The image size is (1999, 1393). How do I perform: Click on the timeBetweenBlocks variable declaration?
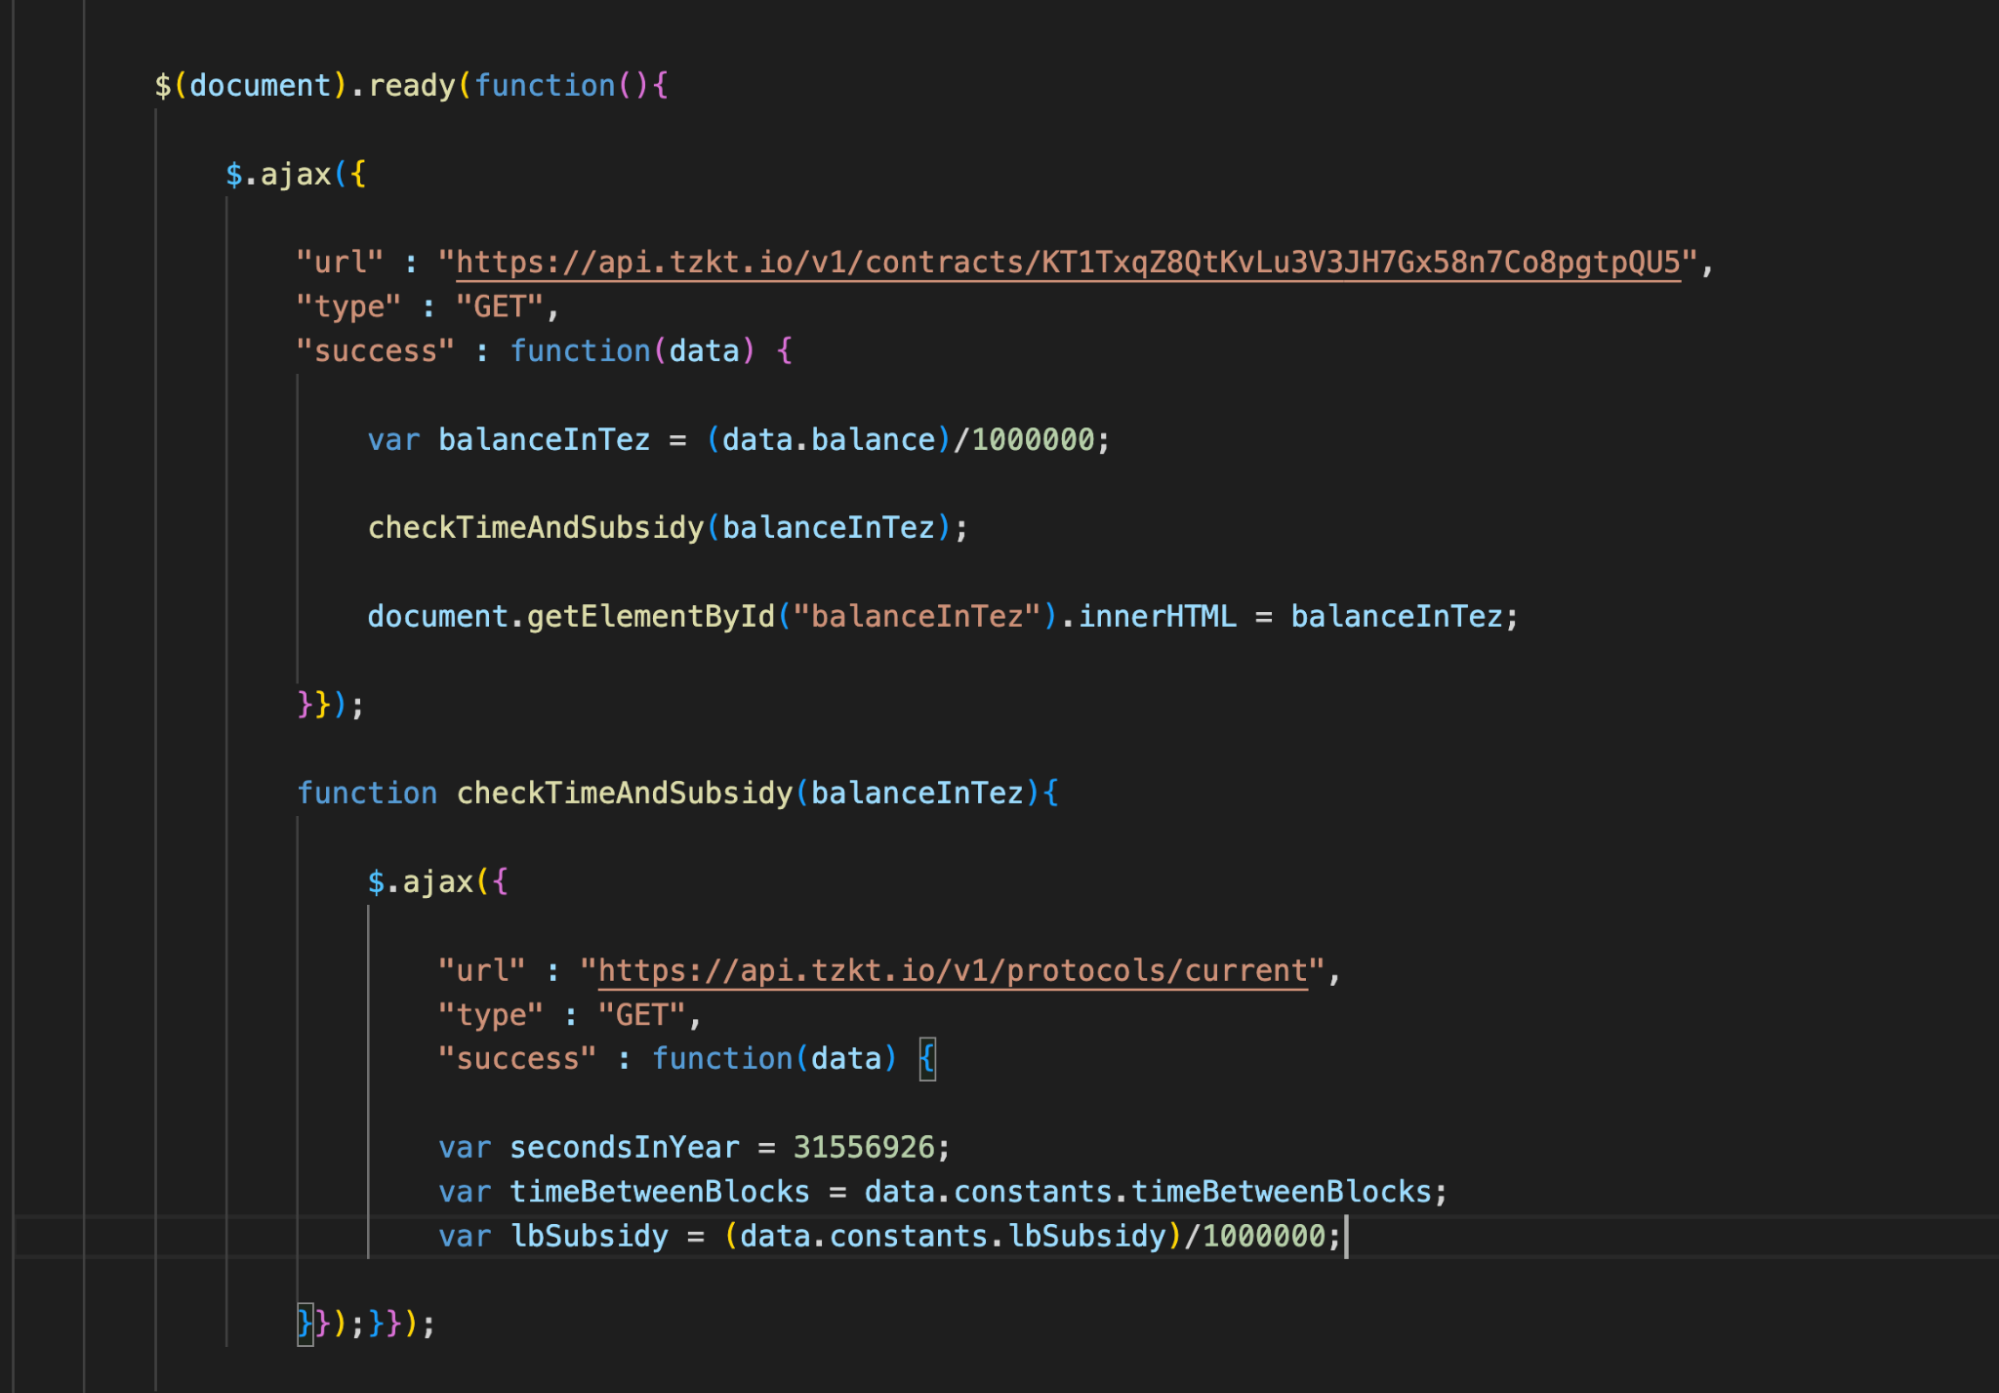[x=659, y=1191]
